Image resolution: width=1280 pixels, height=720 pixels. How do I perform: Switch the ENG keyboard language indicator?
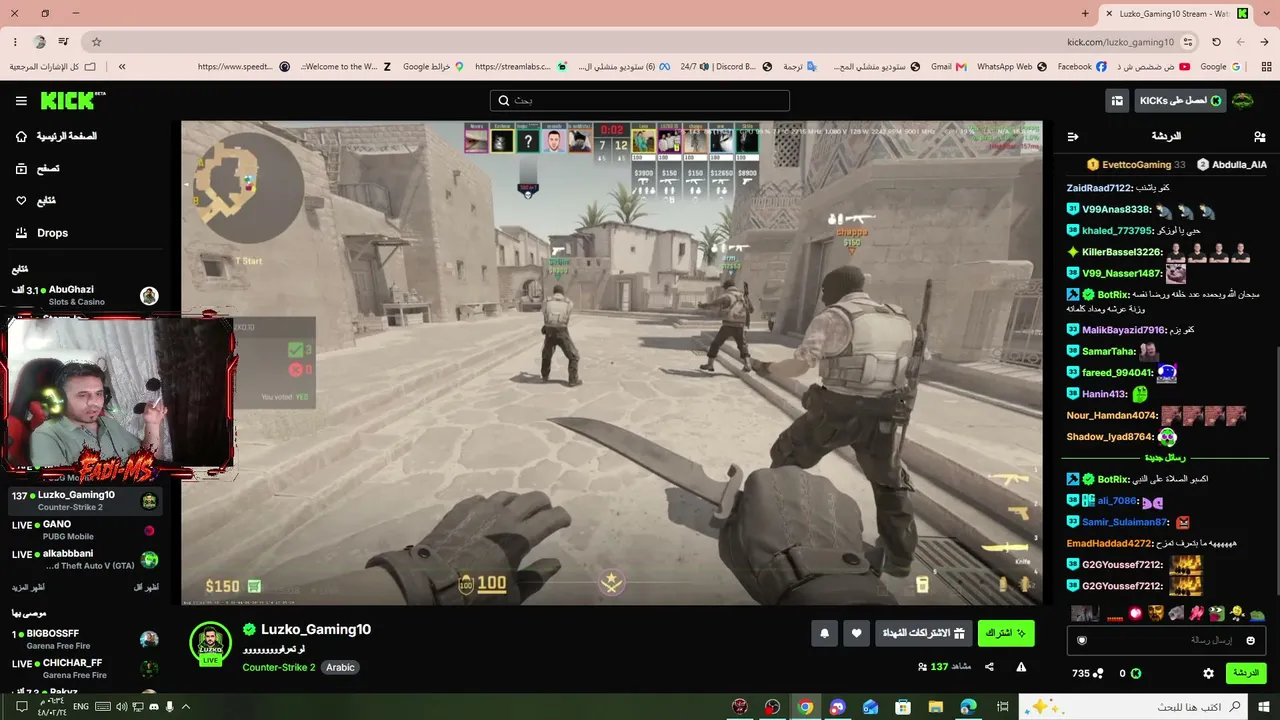tap(81, 707)
